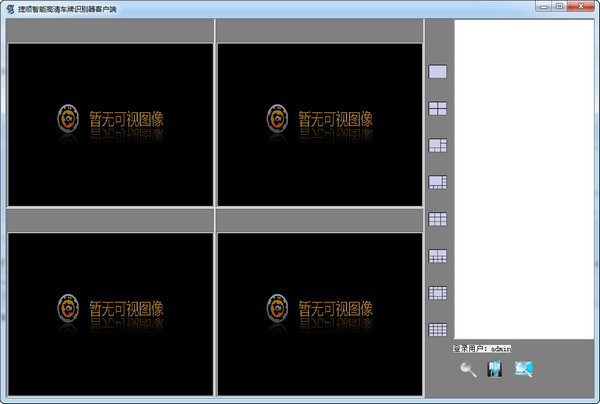Click the application icon in title bar

click(x=10, y=9)
